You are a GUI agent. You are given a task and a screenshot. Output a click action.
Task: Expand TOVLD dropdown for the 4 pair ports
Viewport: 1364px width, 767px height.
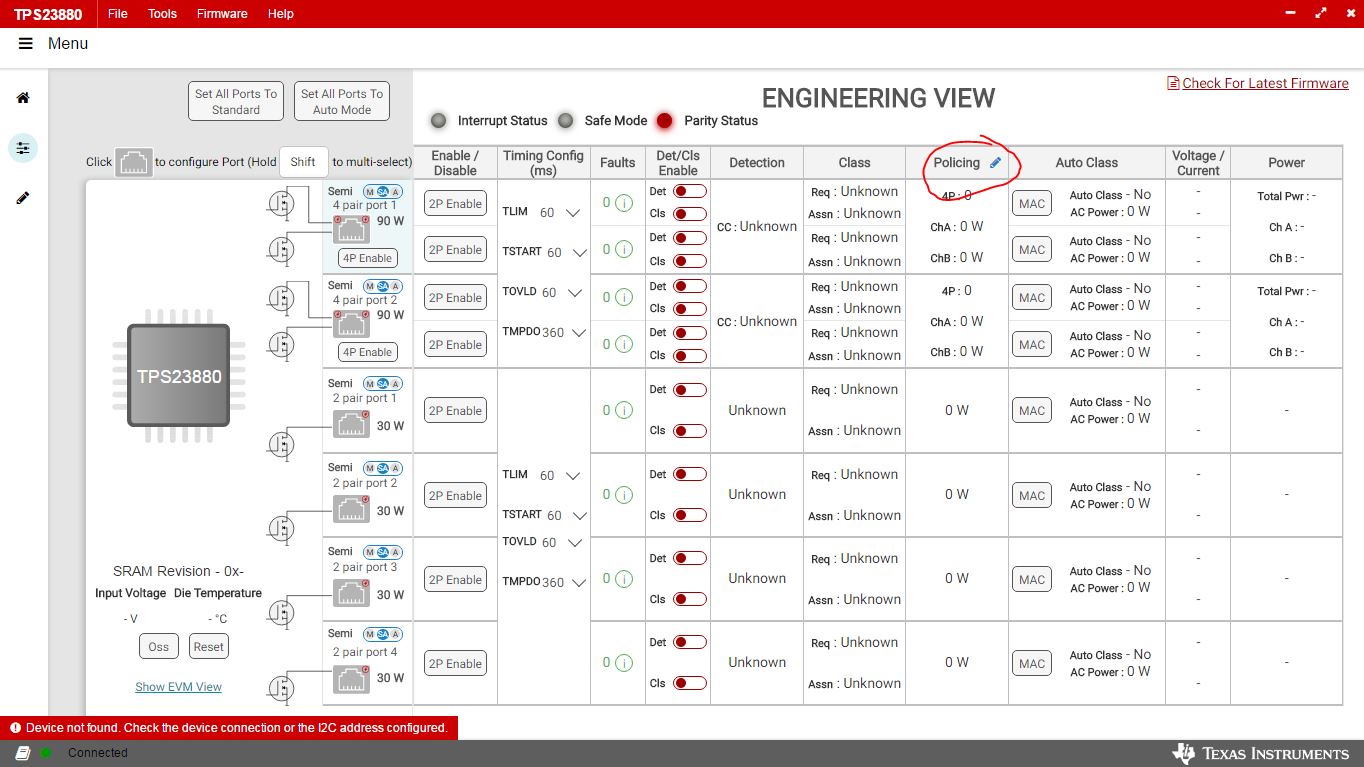[575, 293]
